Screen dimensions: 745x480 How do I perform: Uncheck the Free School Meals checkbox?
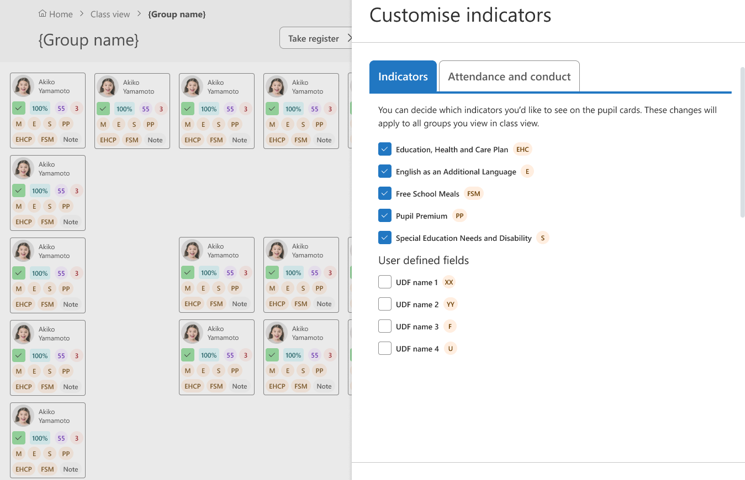tap(385, 193)
